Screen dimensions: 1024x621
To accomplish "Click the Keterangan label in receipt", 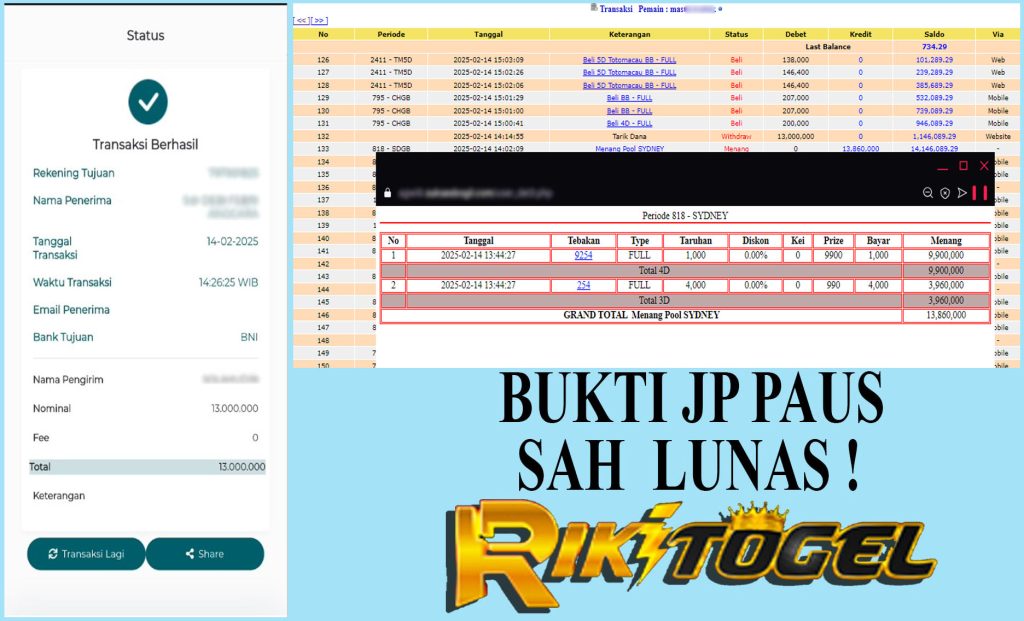I will pos(59,496).
